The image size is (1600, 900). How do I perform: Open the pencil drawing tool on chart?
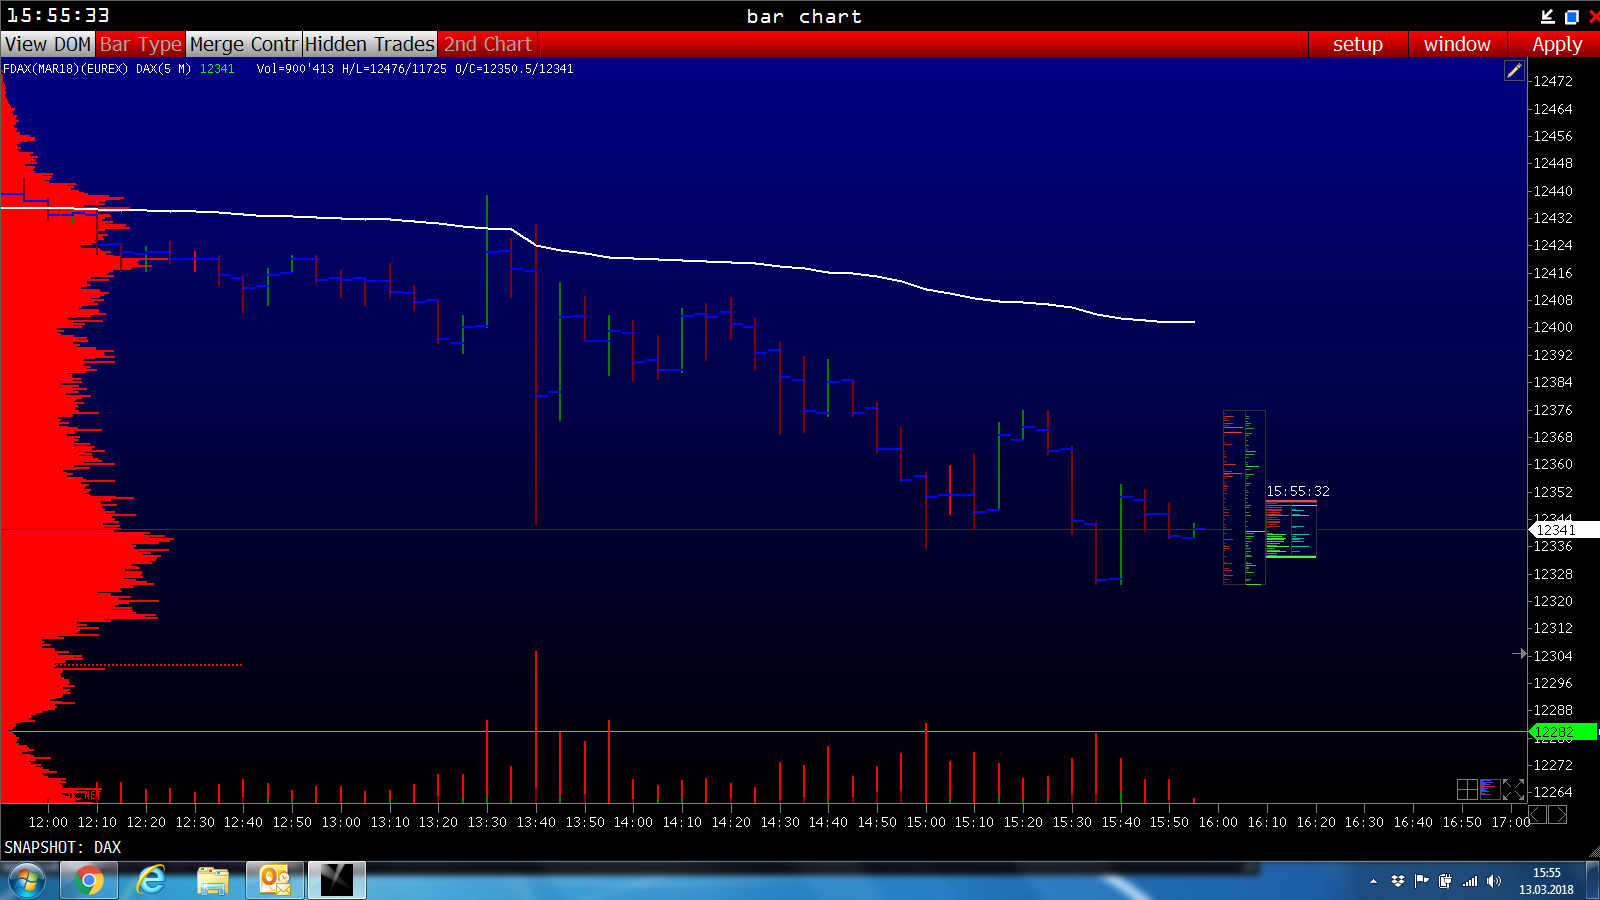[1514, 70]
